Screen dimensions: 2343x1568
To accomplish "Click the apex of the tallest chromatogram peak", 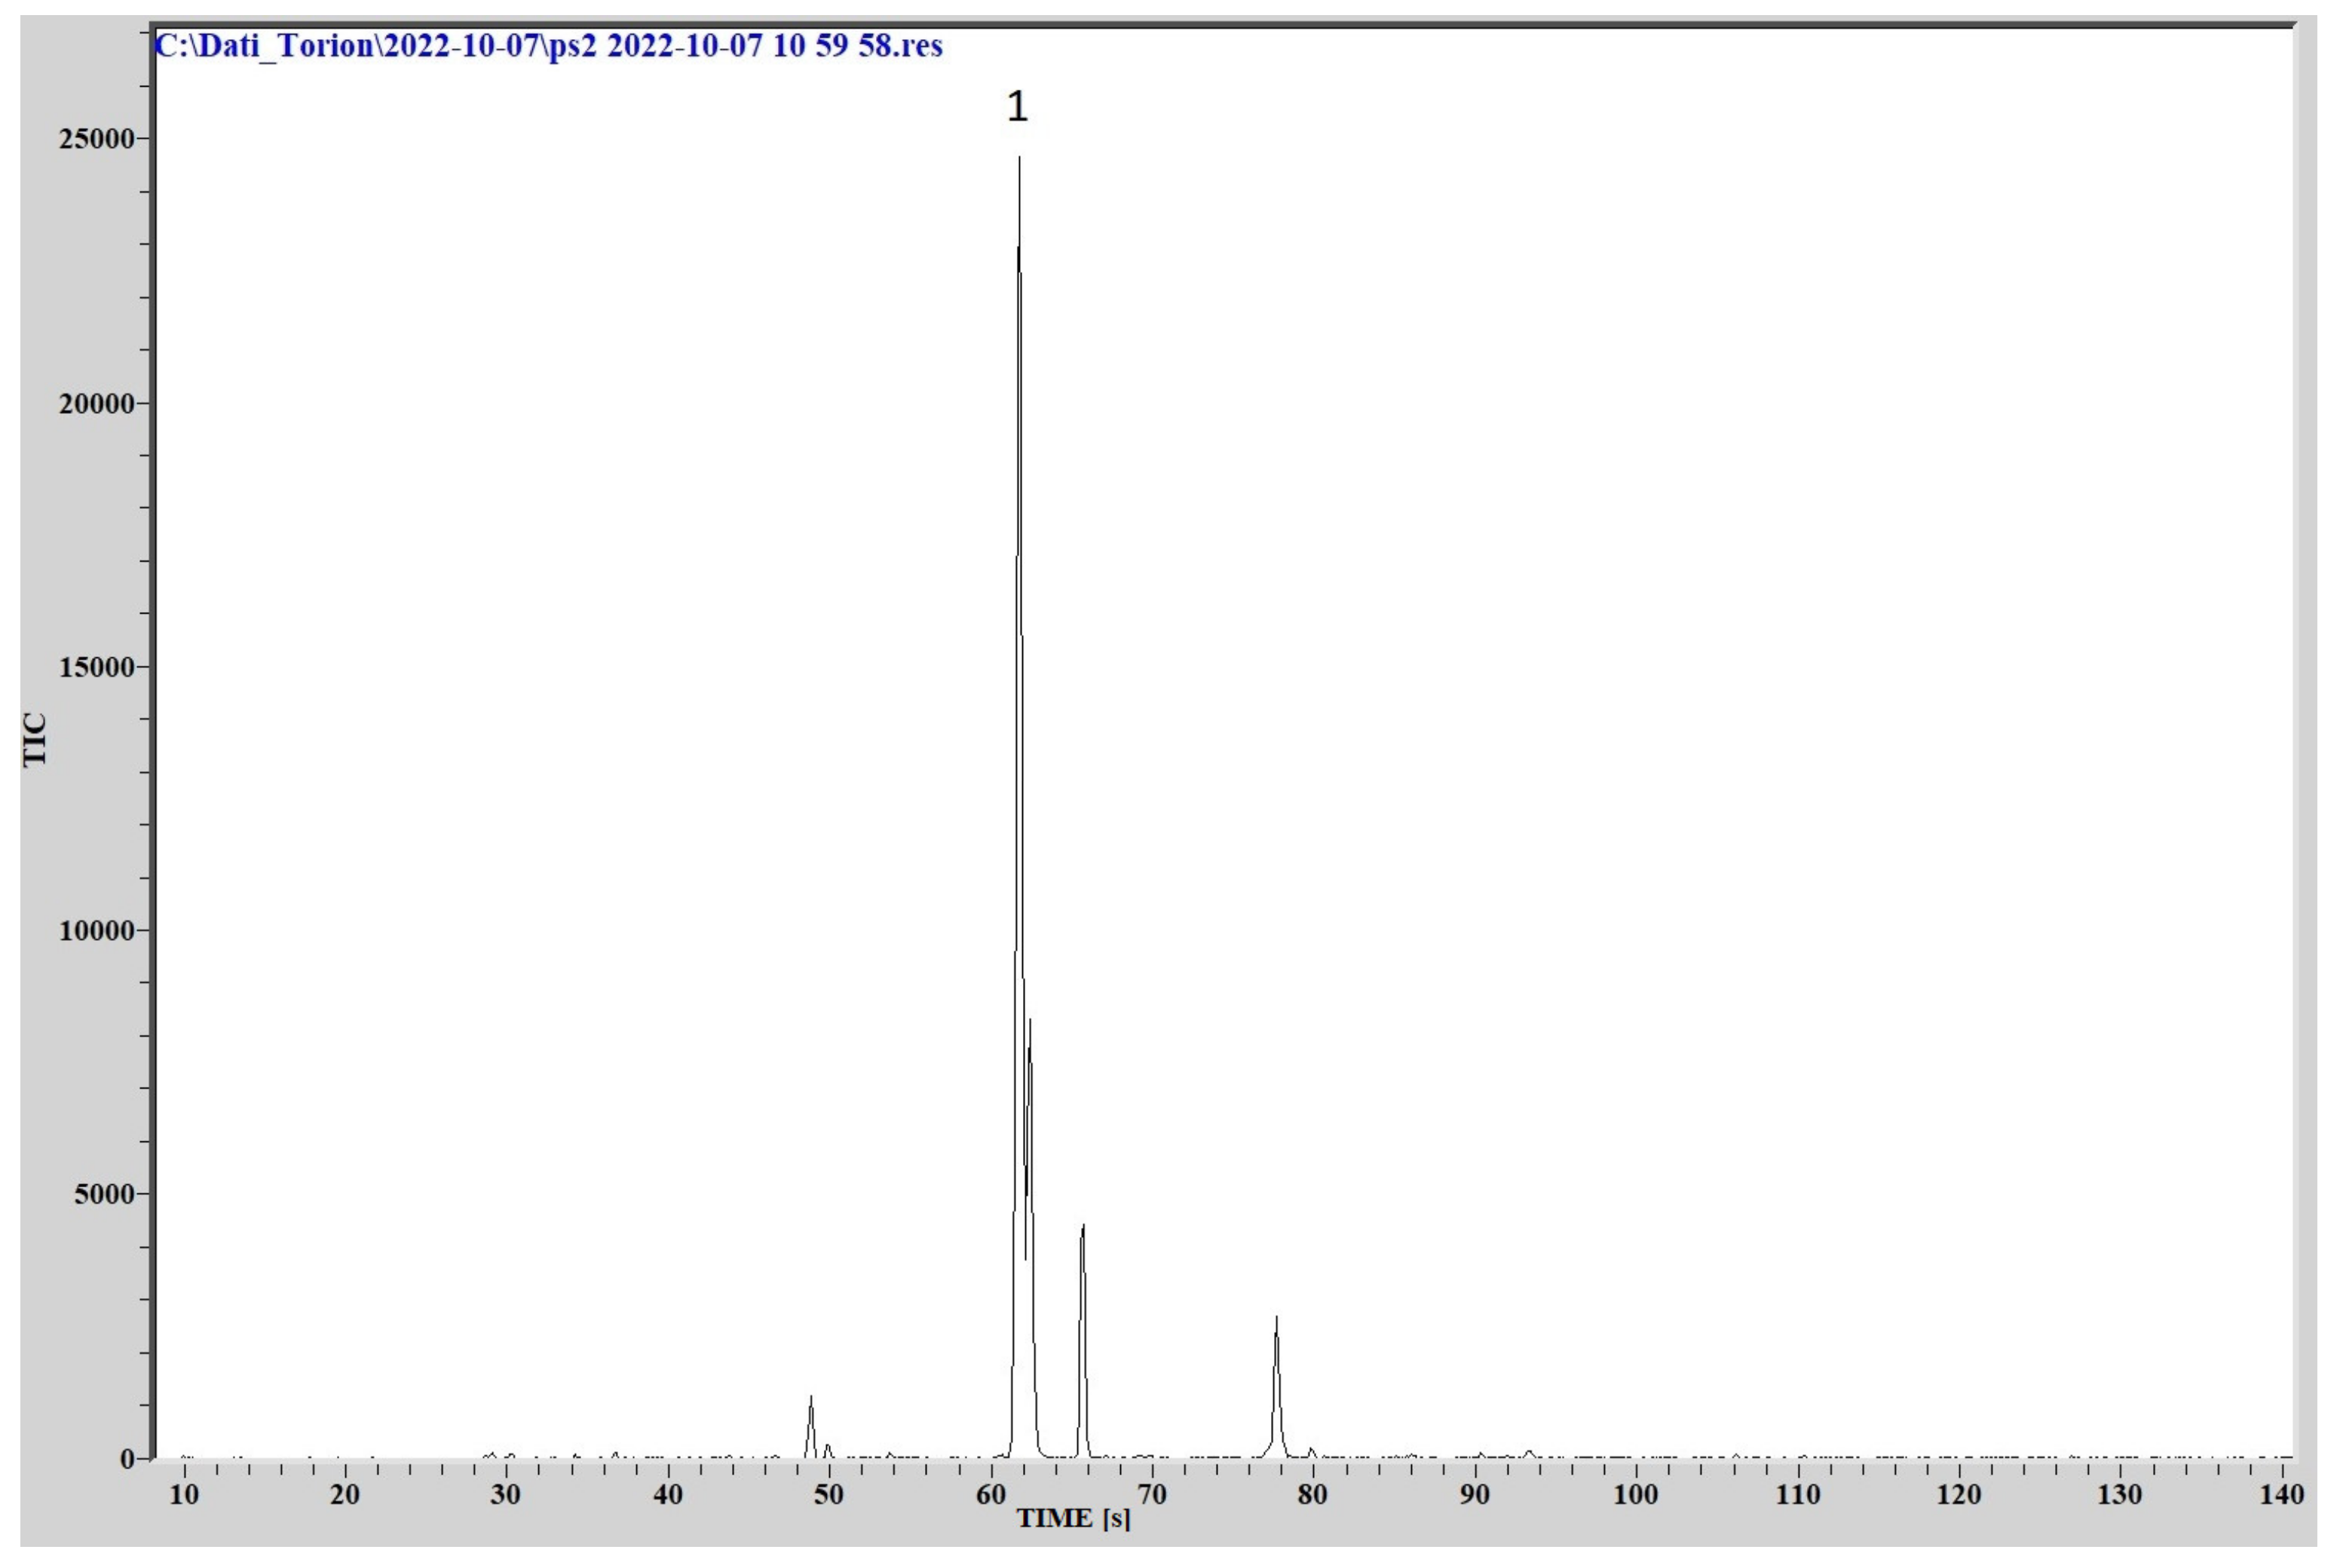I will tap(1019, 159).
